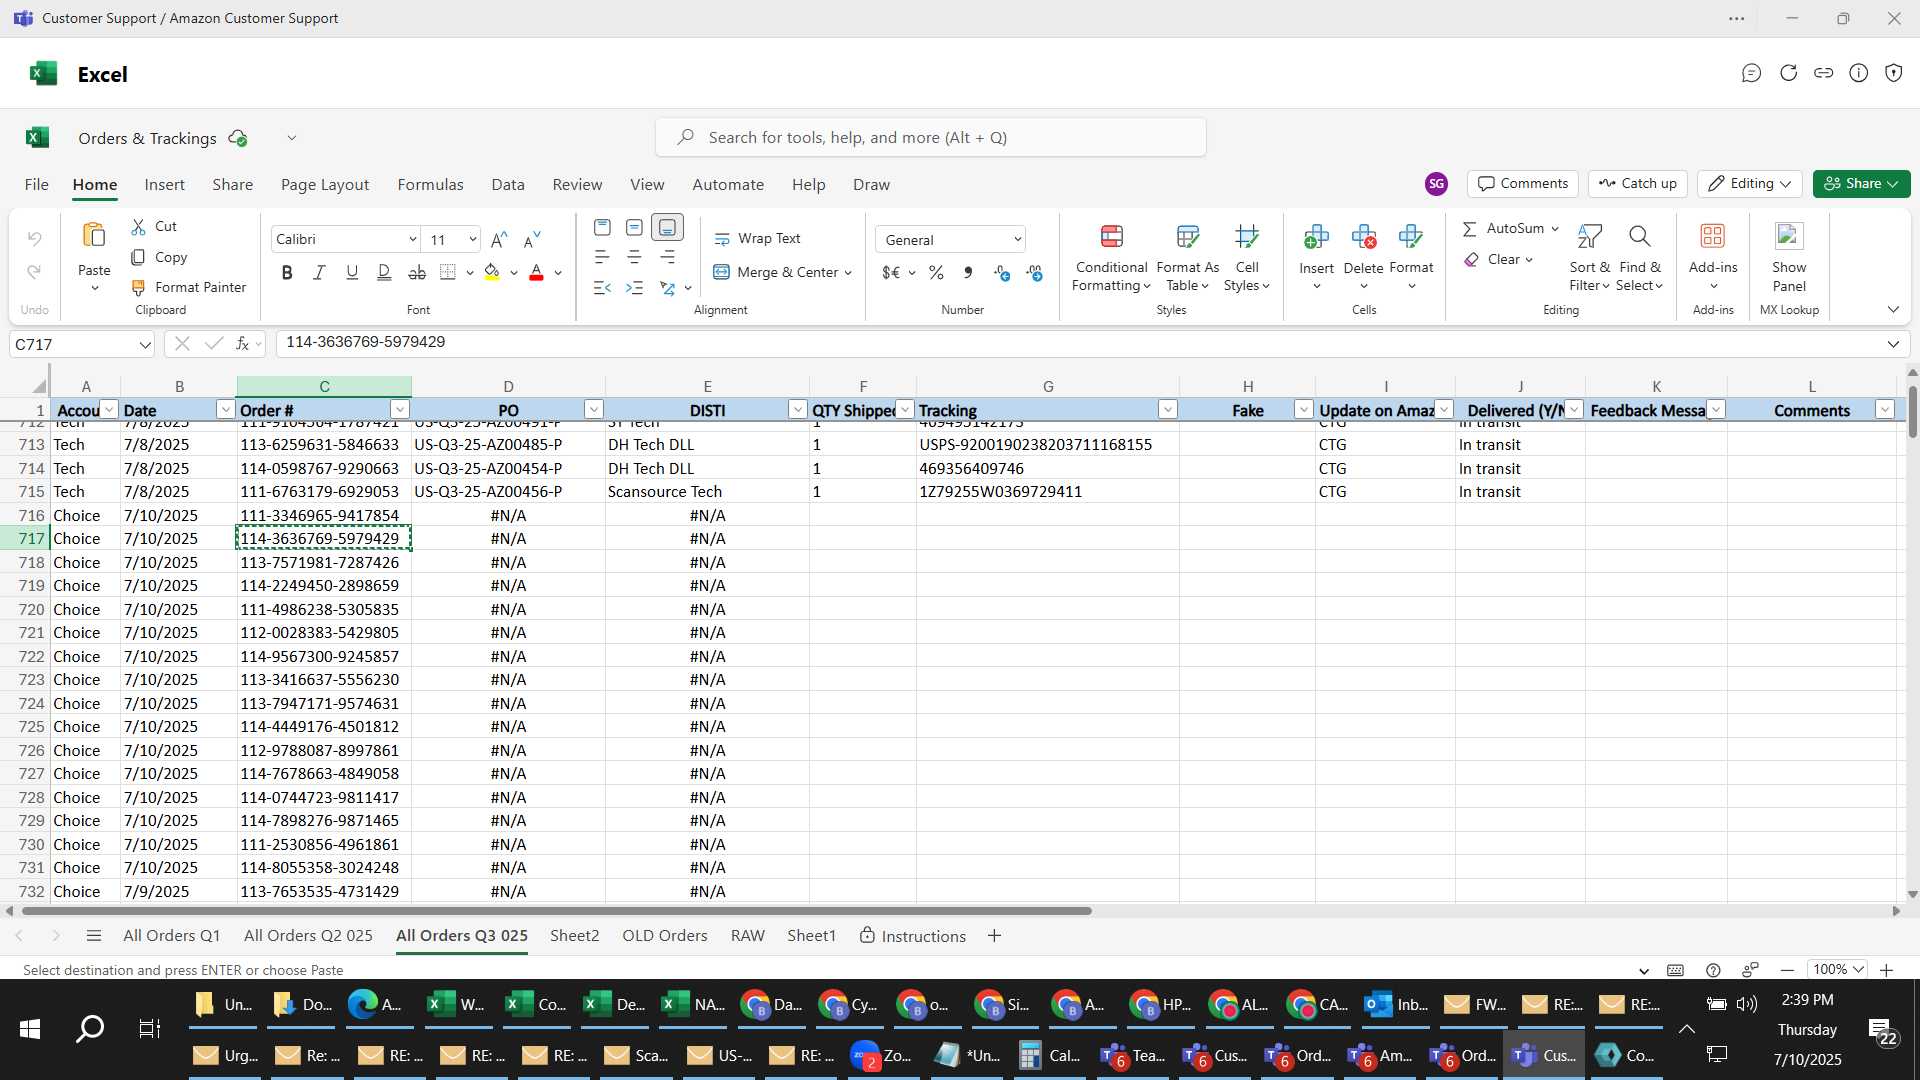Open the Editing mode button
Screen dimensions: 1920x1080
pos(1749,184)
